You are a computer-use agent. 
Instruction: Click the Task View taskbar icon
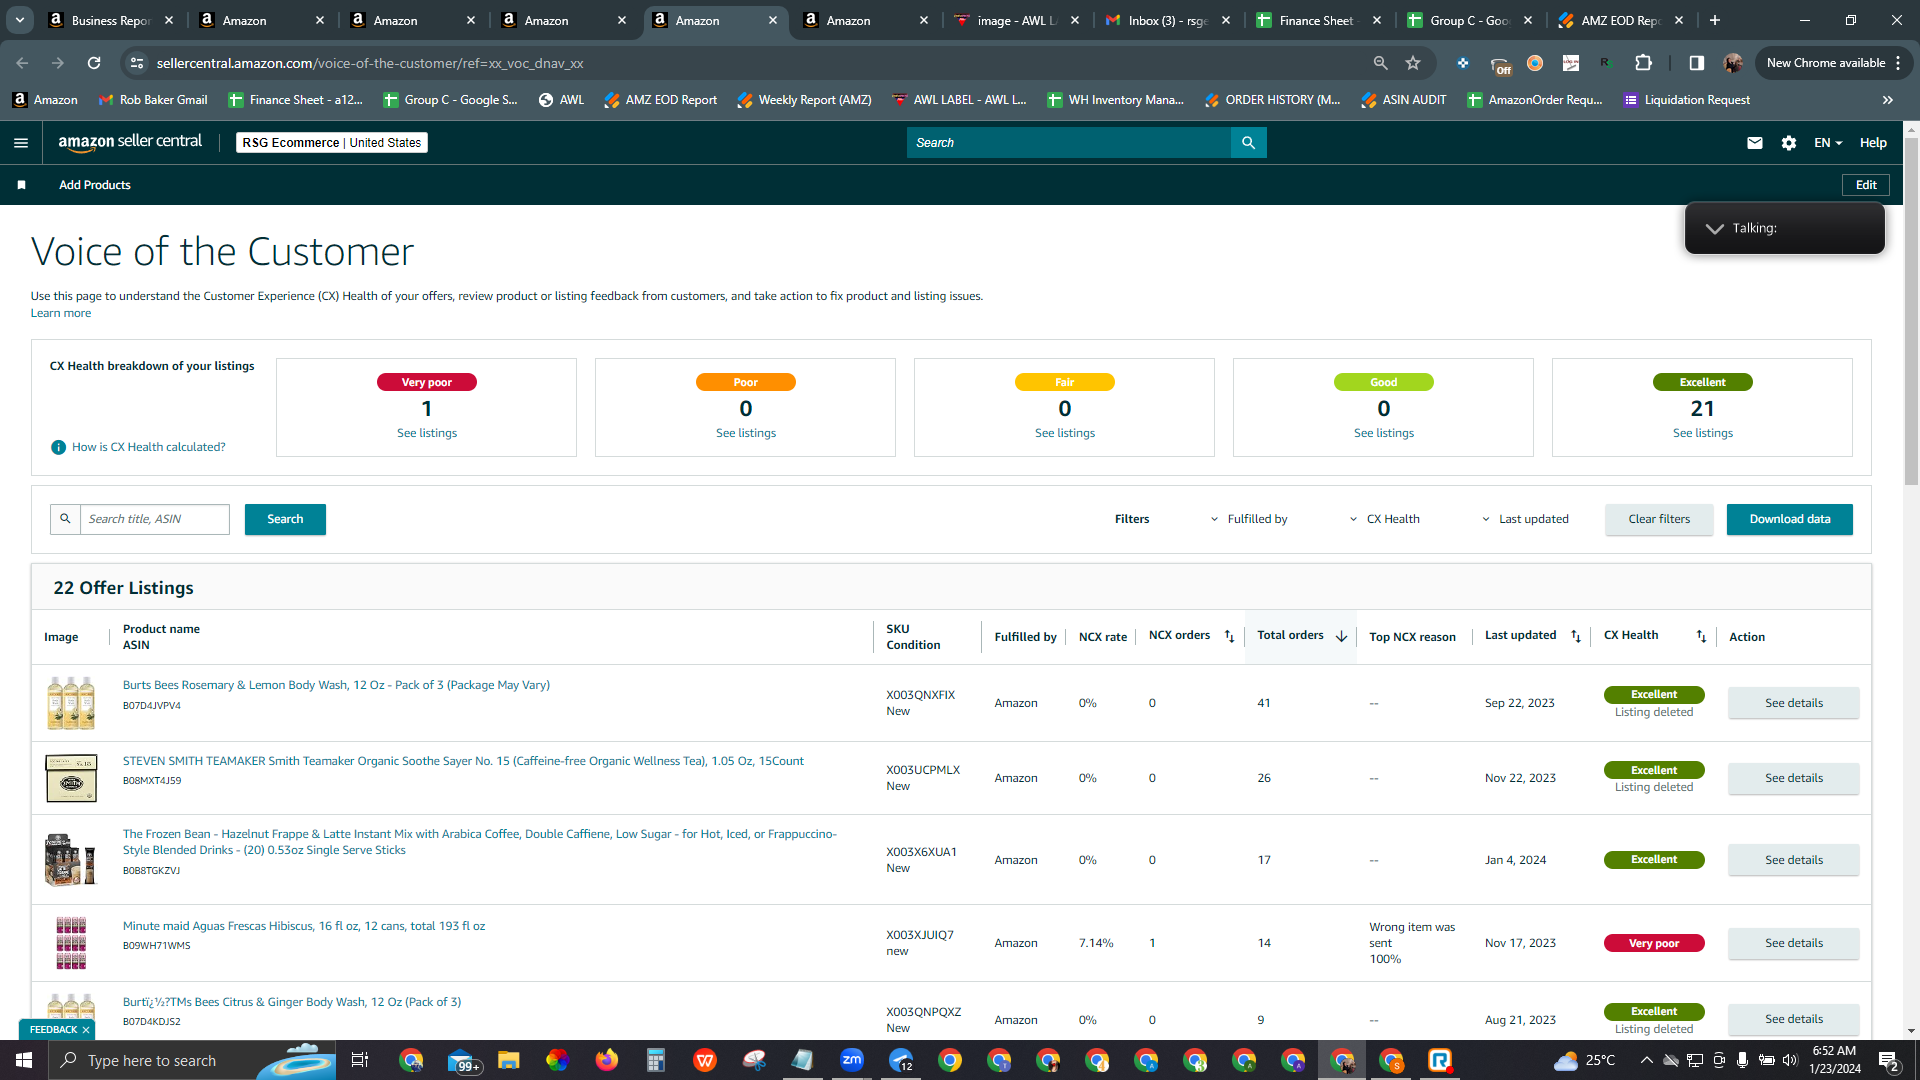pyautogui.click(x=360, y=1060)
